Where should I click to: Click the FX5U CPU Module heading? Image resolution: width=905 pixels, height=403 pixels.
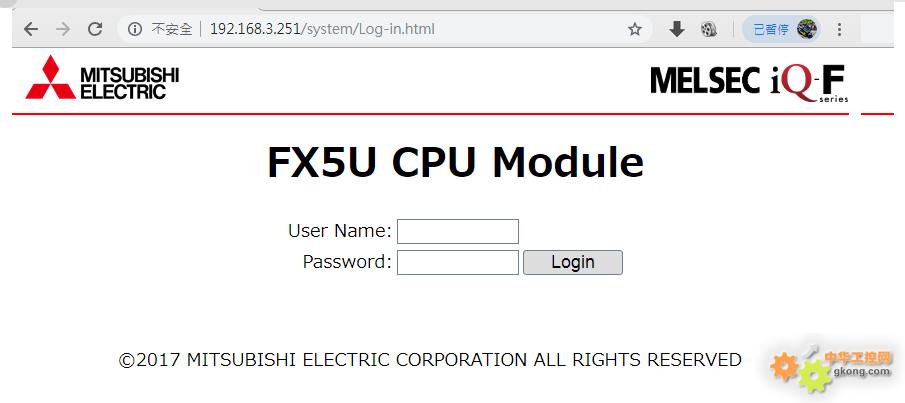(x=455, y=162)
